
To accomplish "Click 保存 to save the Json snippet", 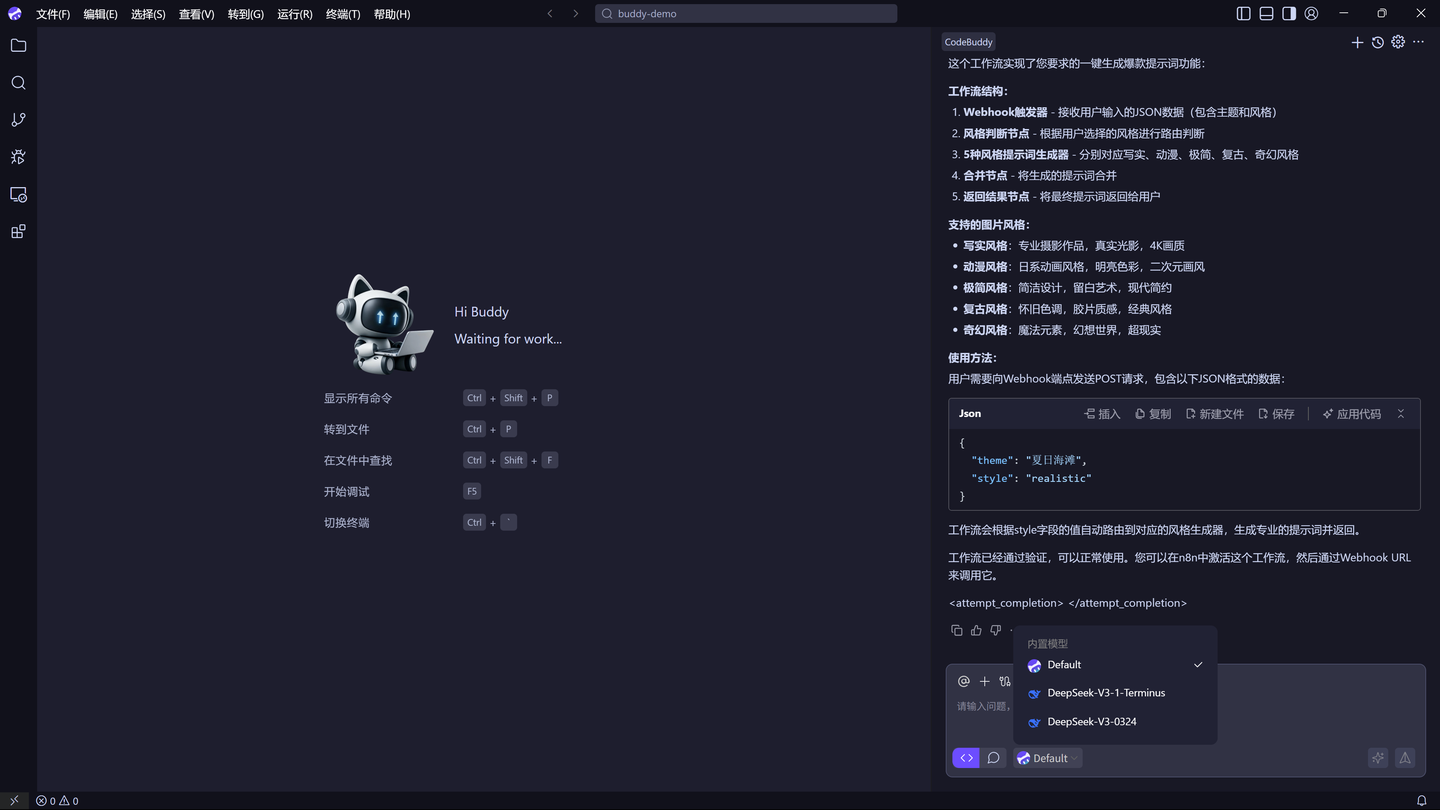I will click(x=1276, y=413).
